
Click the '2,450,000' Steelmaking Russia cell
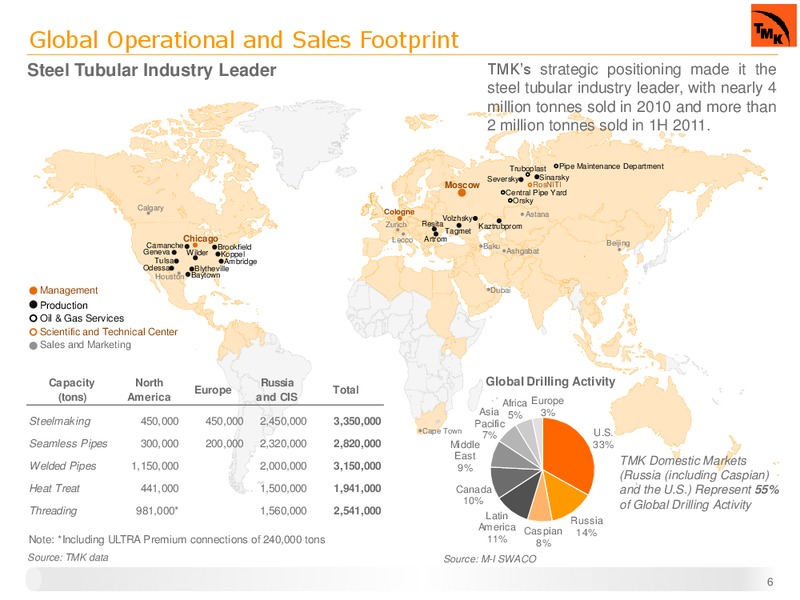point(283,421)
